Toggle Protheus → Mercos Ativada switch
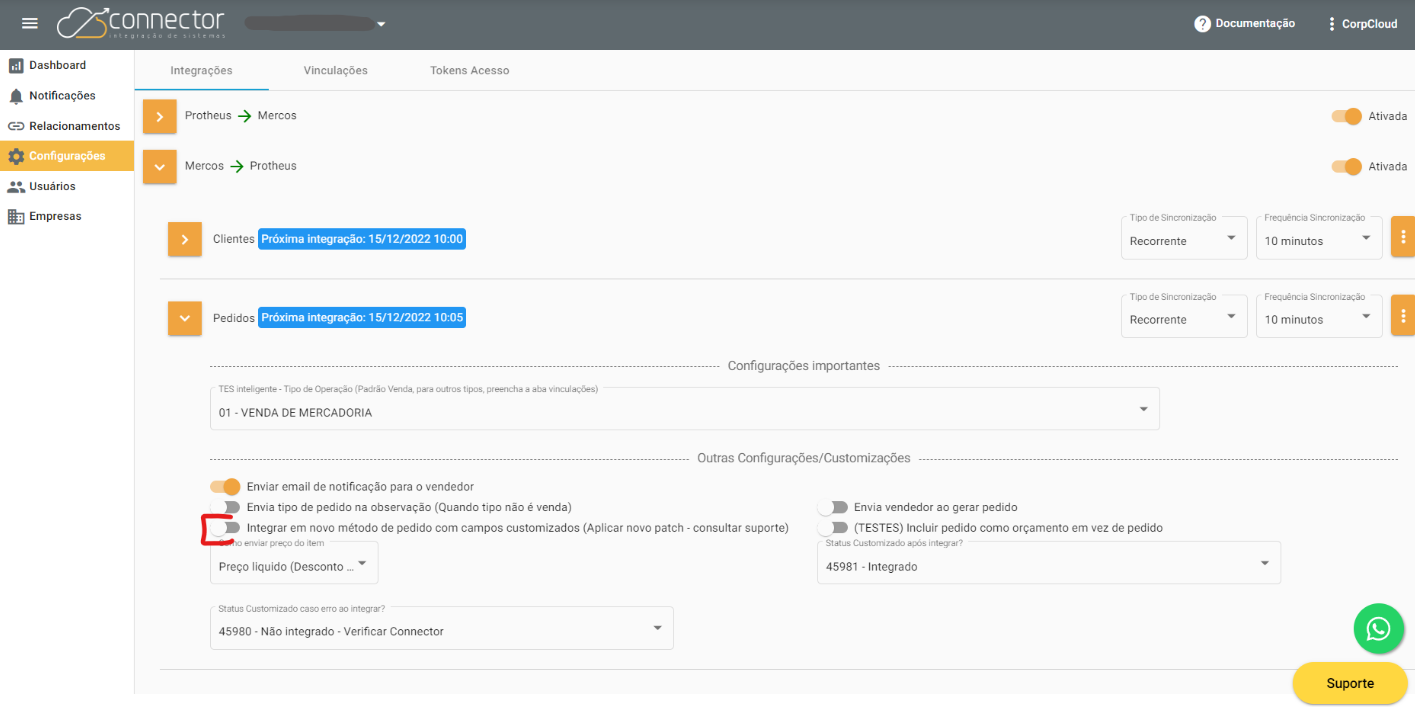 (x=1347, y=116)
